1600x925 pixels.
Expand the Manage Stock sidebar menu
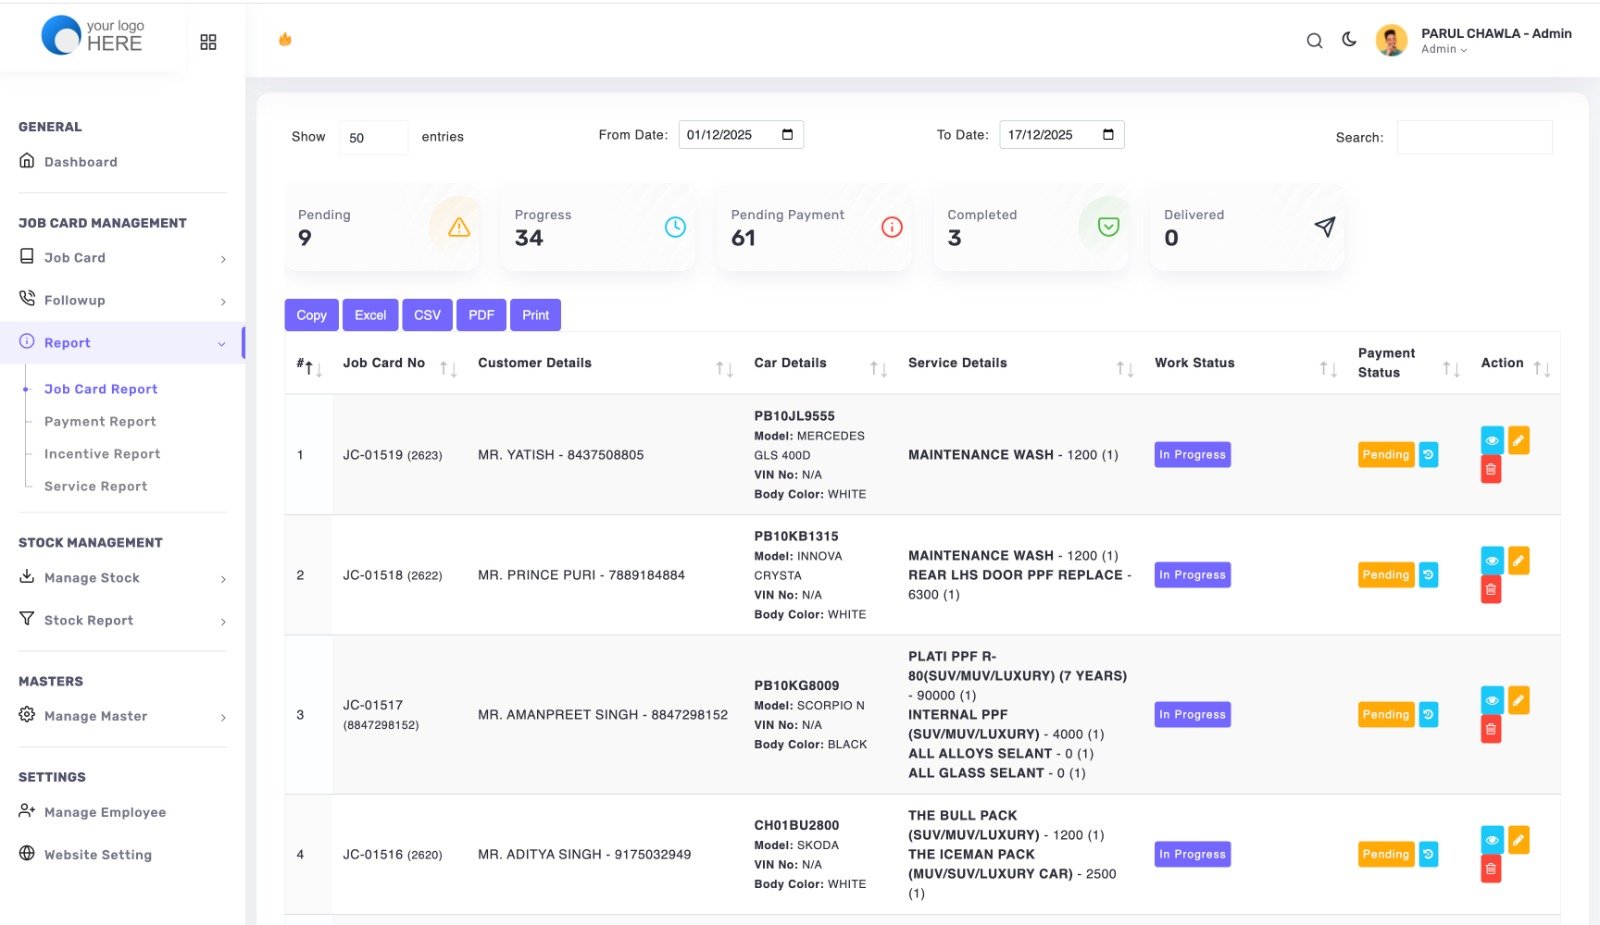(x=122, y=578)
